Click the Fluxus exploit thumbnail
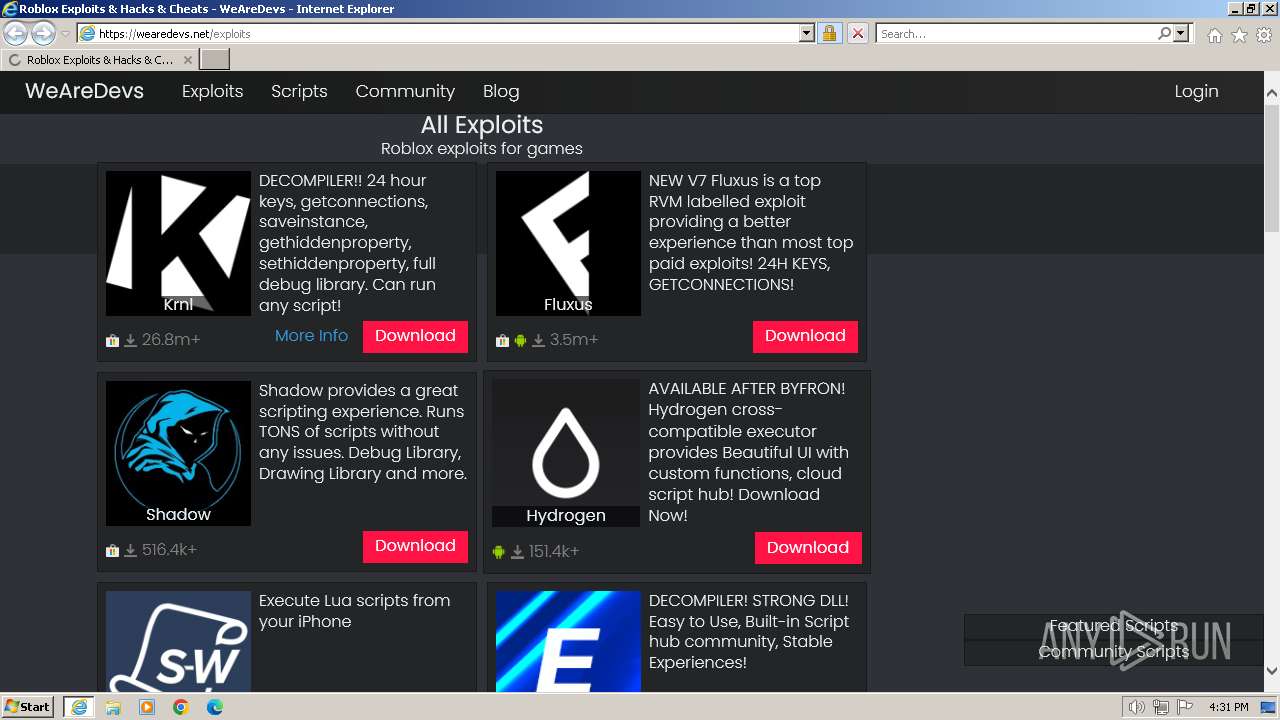 point(568,243)
